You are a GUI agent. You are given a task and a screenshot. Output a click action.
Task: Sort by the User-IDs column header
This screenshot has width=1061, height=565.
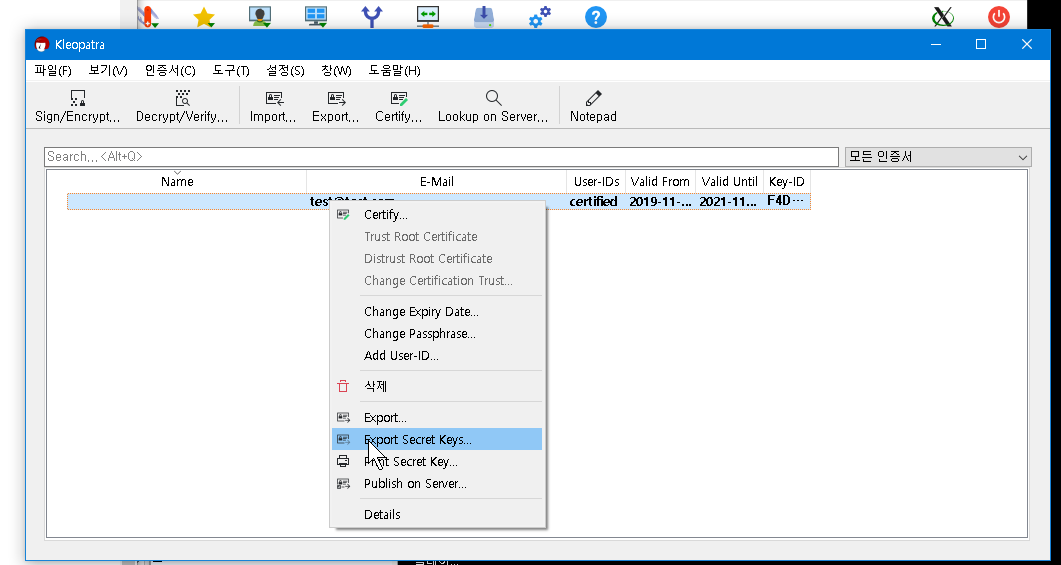pyautogui.click(x=596, y=181)
